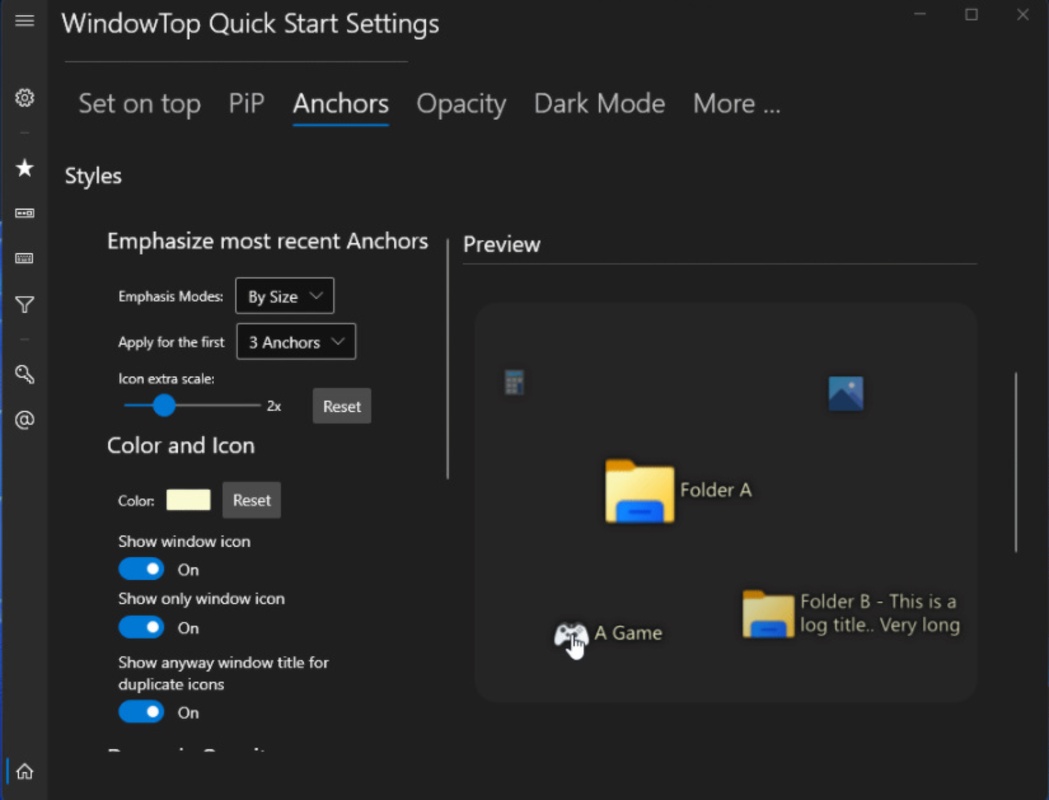Reset the anchor color
The image size is (1049, 800).
252,500
